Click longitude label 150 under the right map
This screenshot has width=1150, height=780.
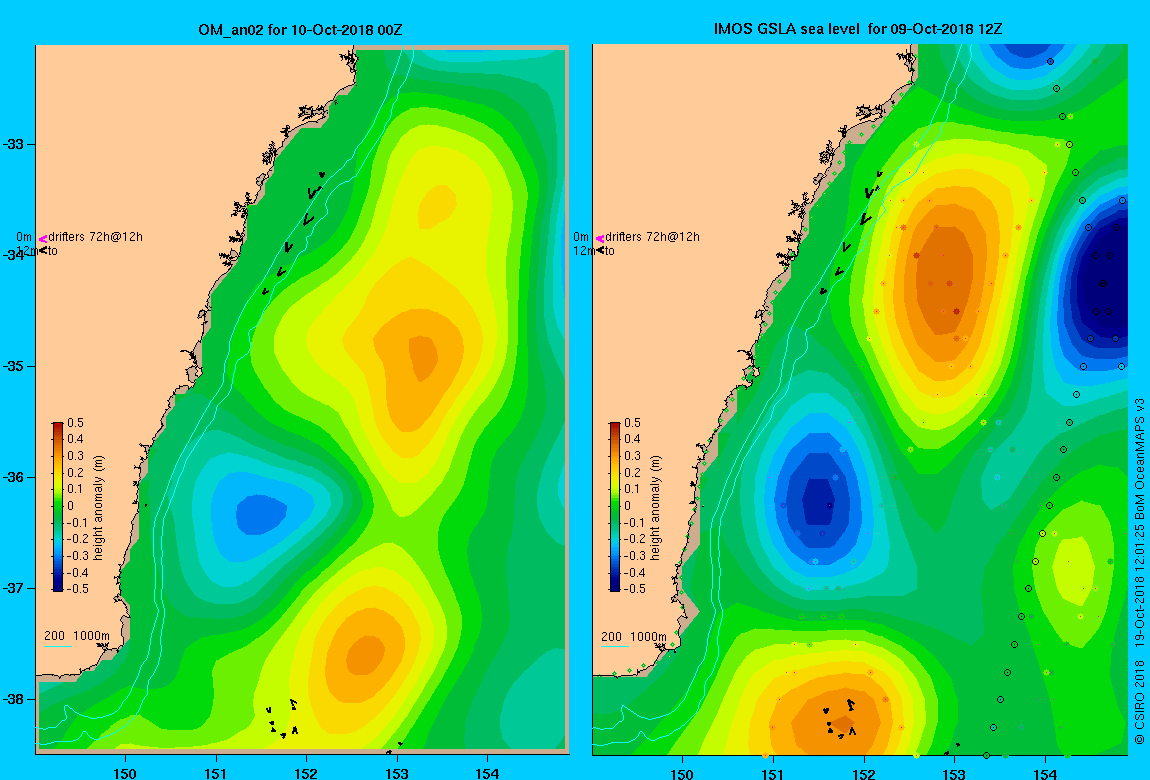click(682, 773)
